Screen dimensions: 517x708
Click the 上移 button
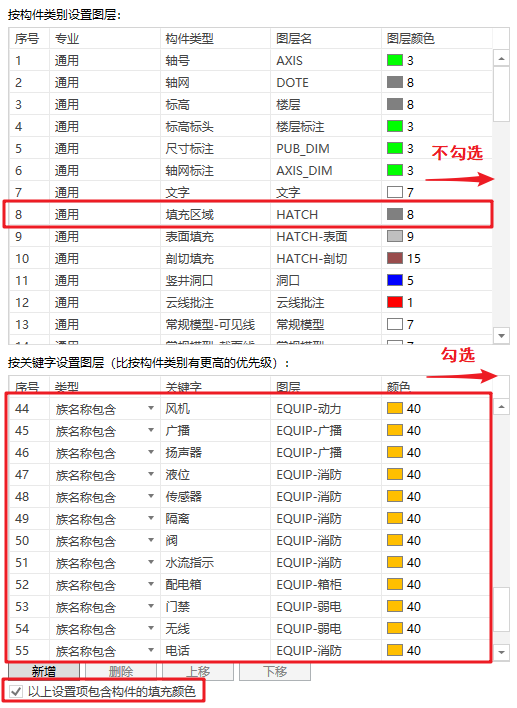coord(198,672)
